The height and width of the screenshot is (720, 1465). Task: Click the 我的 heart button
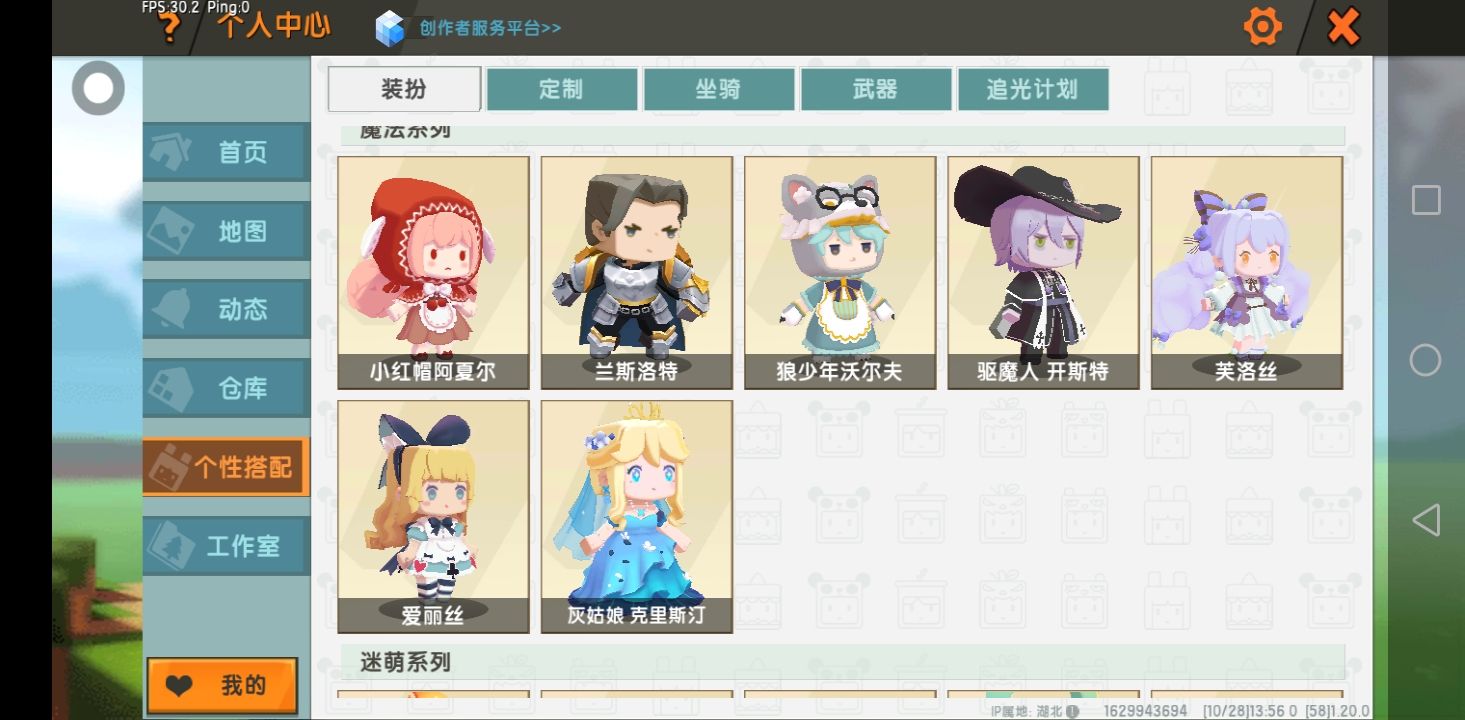point(222,686)
